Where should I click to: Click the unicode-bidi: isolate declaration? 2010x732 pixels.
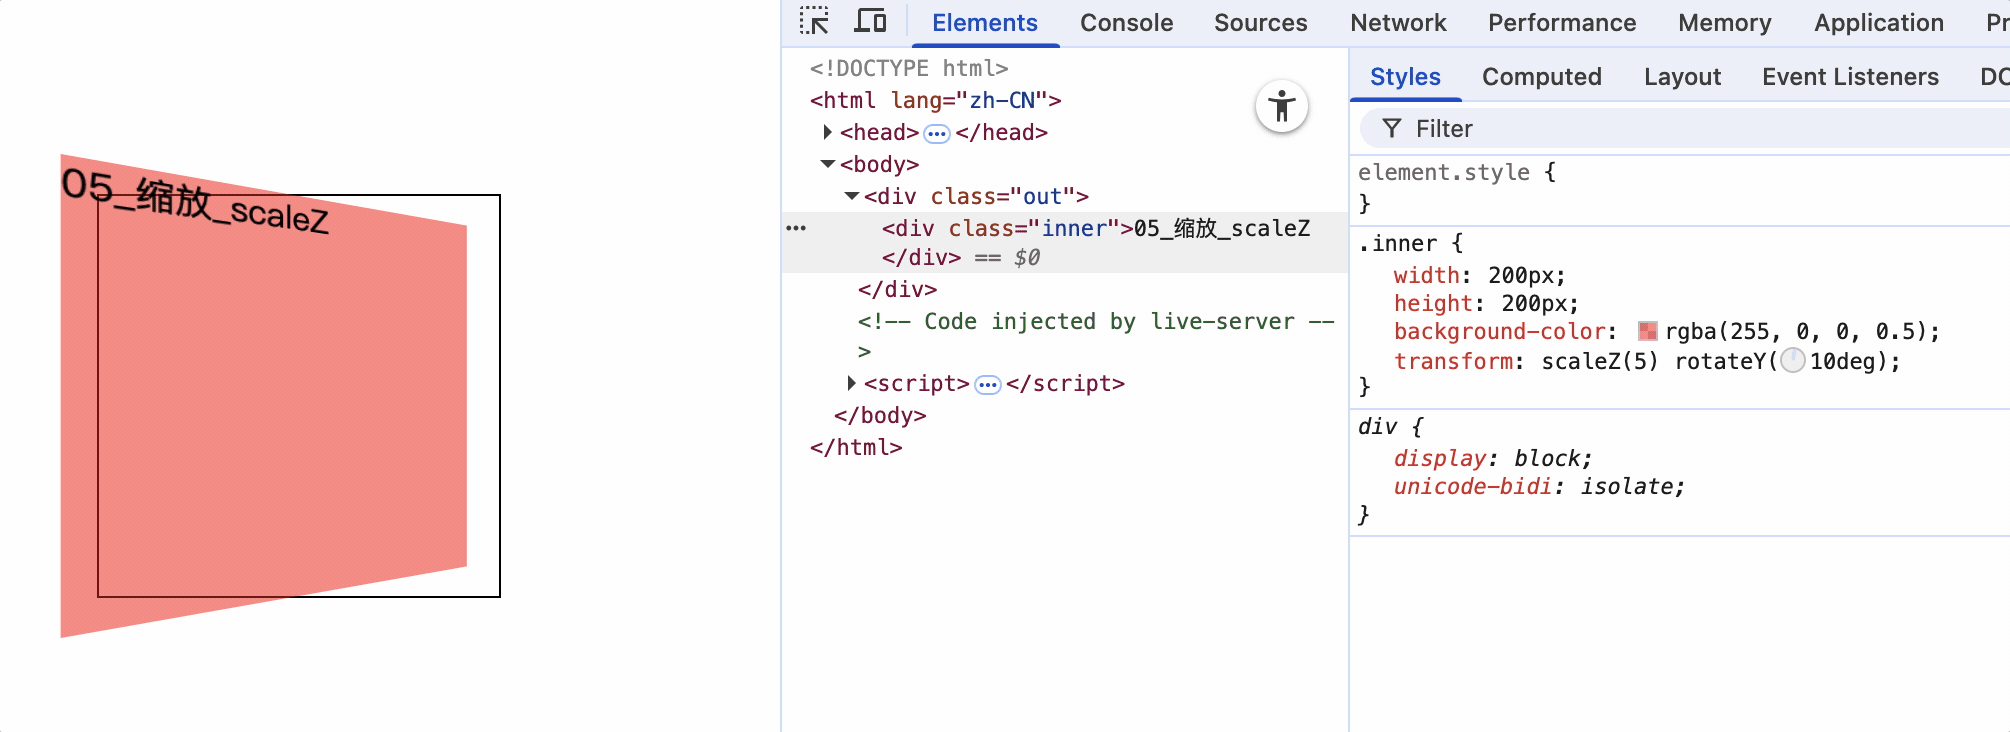pos(1539,486)
